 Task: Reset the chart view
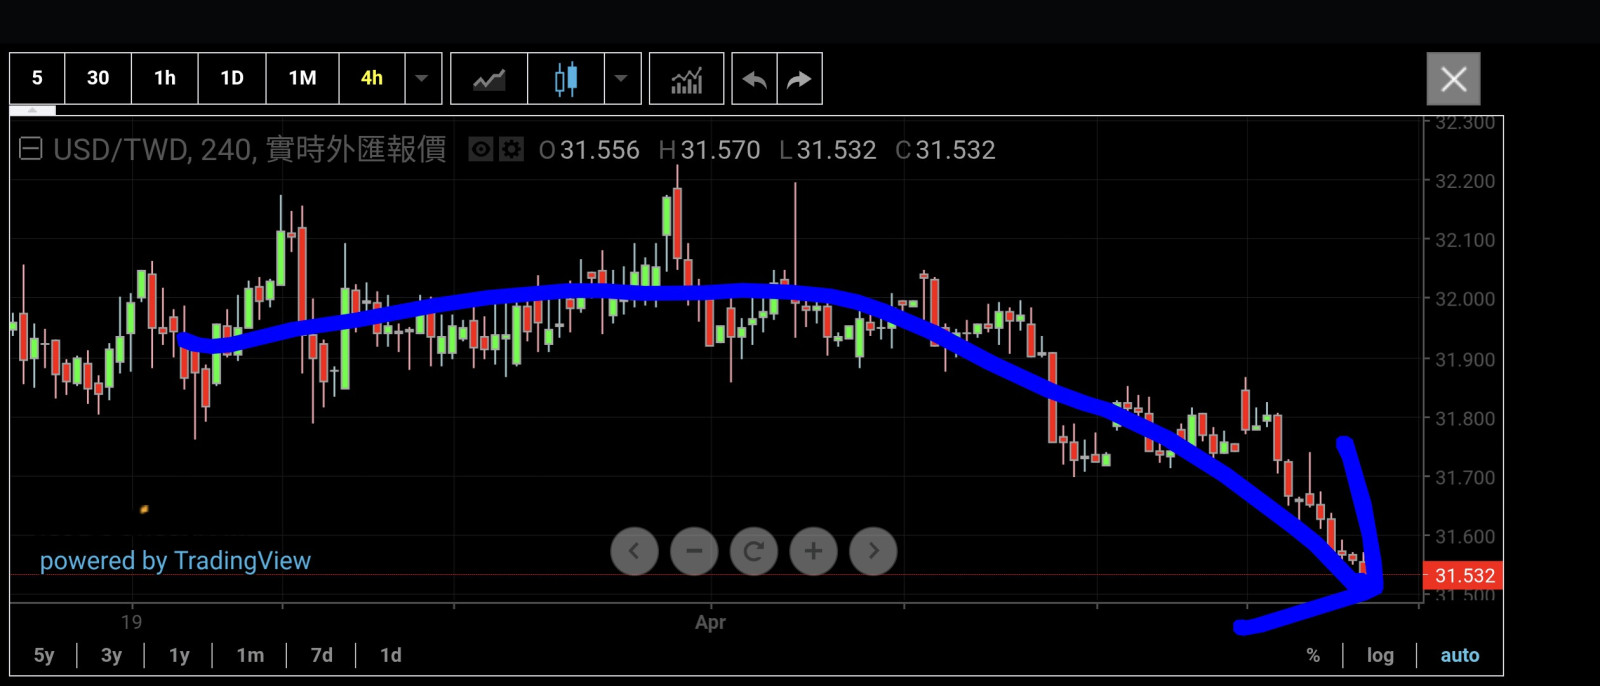pyautogui.click(x=754, y=551)
